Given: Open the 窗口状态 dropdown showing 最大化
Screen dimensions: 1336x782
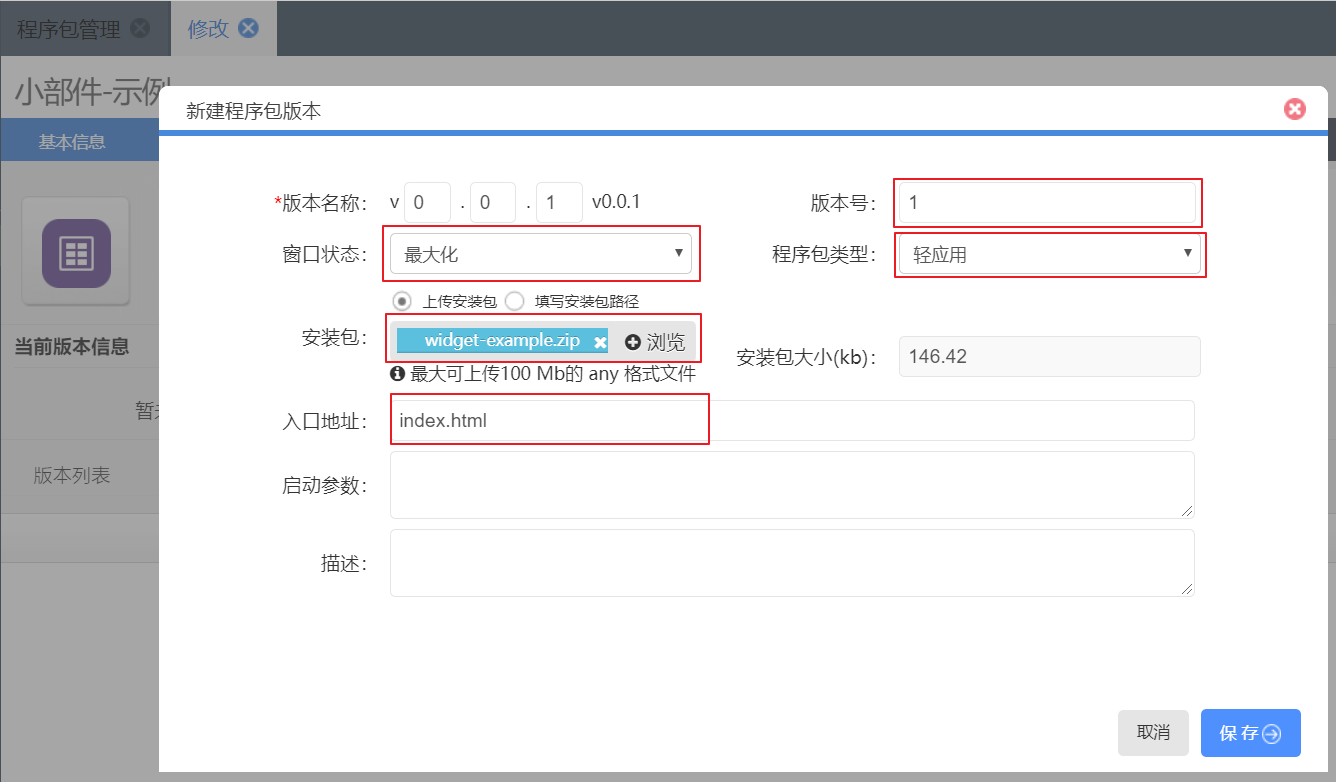Looking at the screenshot, I should click(x=540, y=254).
